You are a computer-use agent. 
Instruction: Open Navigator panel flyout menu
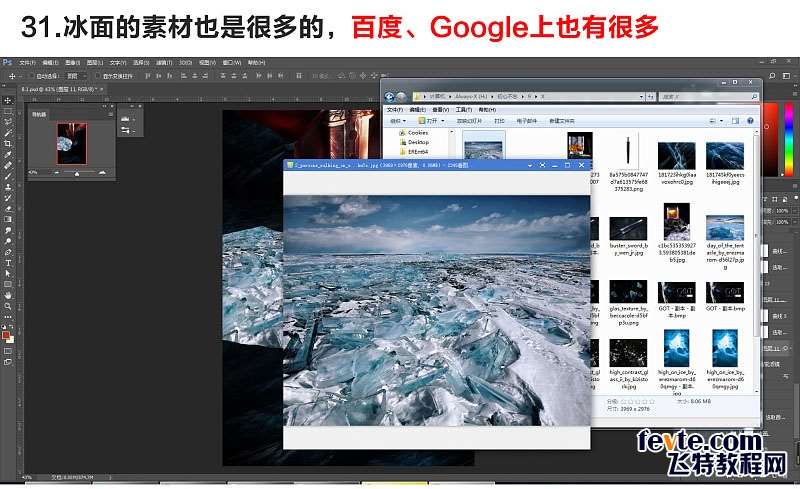coord(110,114)
